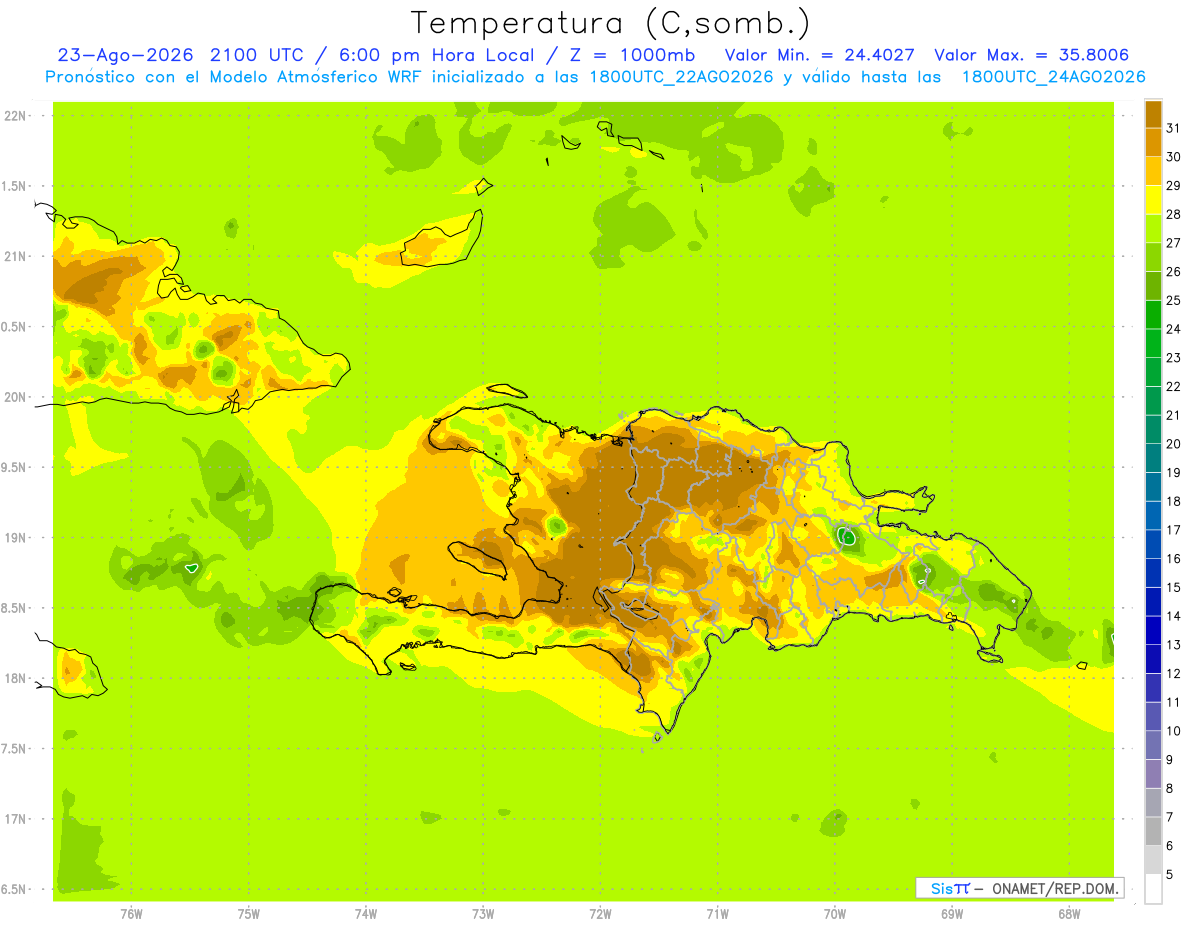
Task: Click the "76W" longitude label
Action: [131, 914]
